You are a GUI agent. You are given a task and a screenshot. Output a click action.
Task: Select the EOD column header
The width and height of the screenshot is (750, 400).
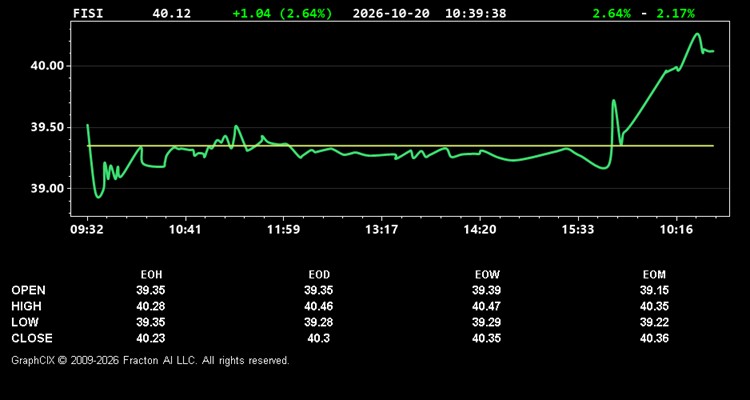(319, 275)
